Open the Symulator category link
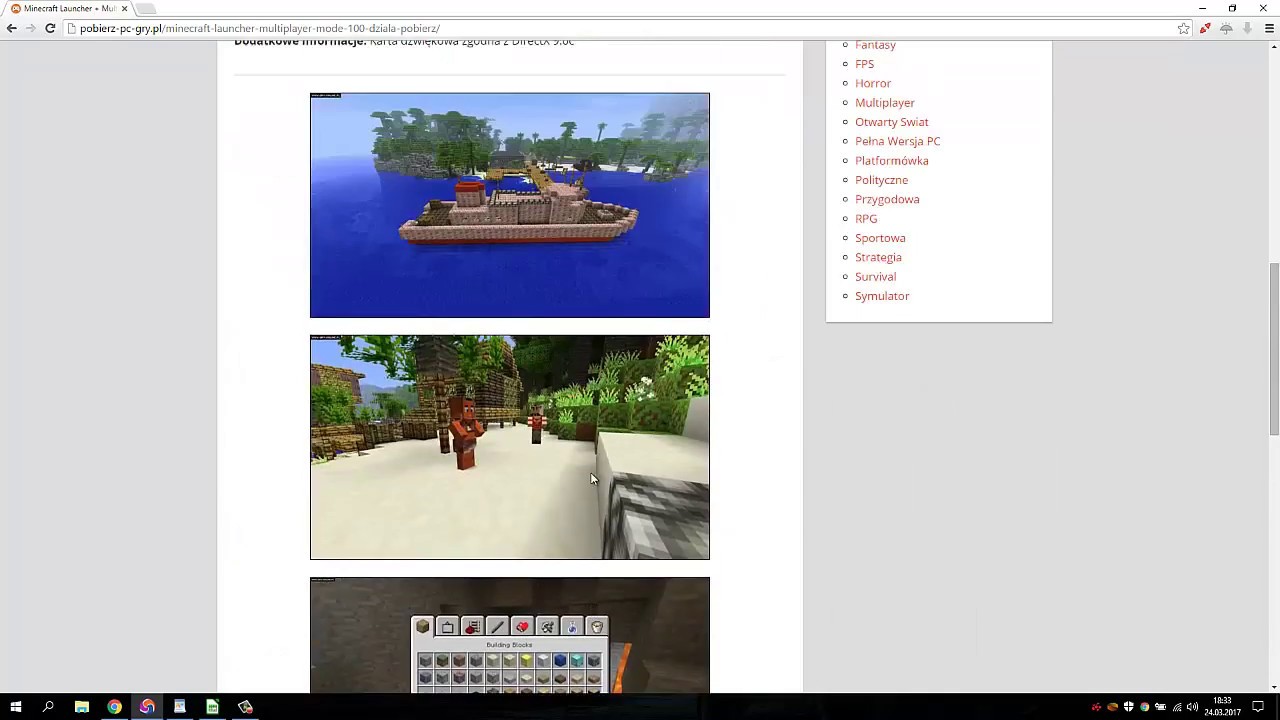1280x720 pixels. [882, 296]
